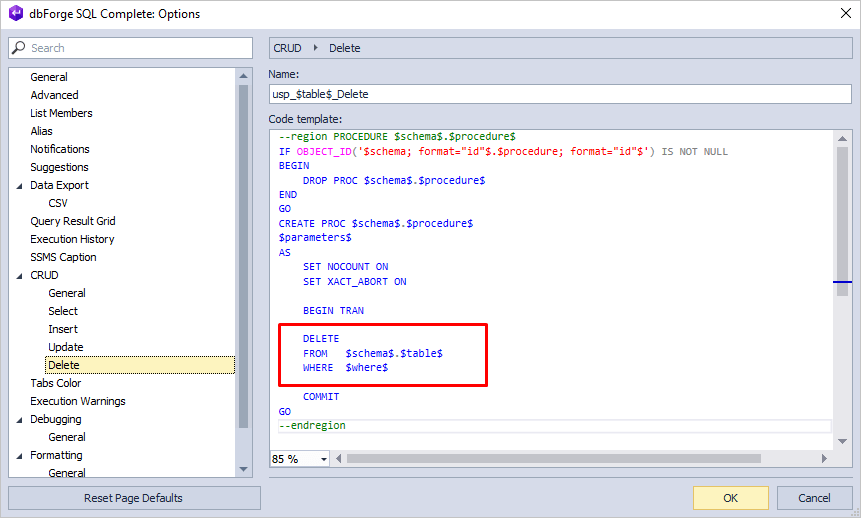Select CSV under Data Export
Image resolution: width=861 pixels, height=518 pixels.
pos(58,203)
